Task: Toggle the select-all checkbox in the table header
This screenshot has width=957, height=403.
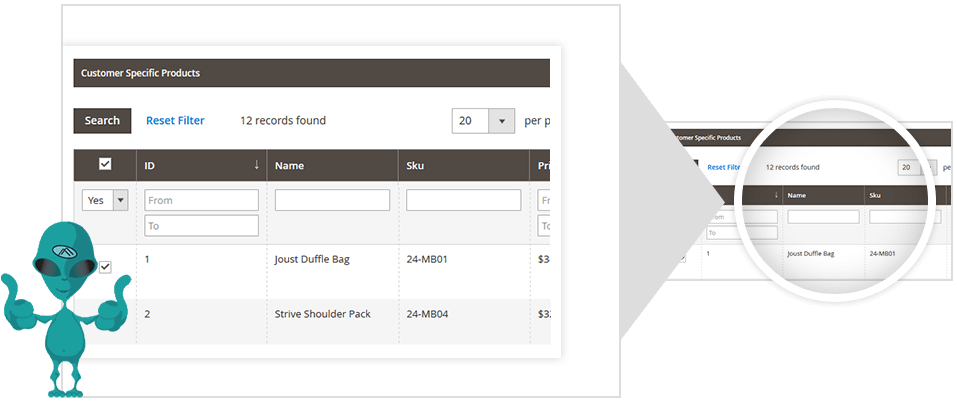Action: 105,165
